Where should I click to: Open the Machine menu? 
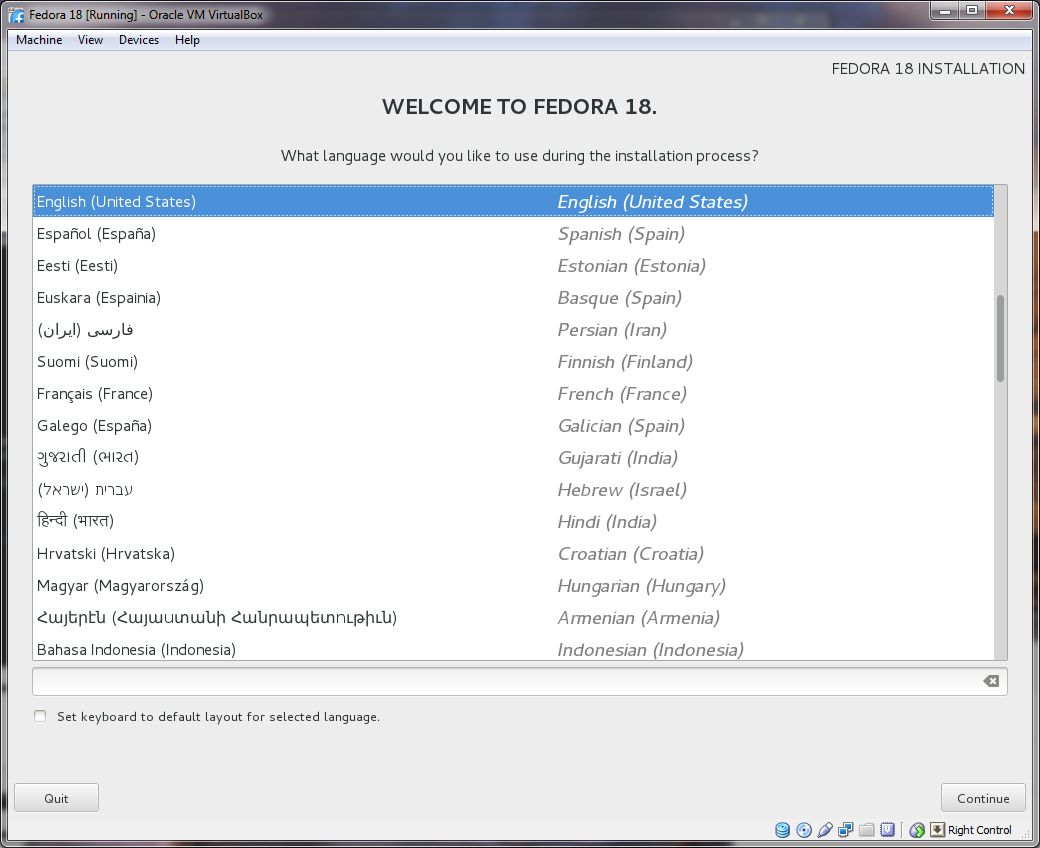[39, 40]
